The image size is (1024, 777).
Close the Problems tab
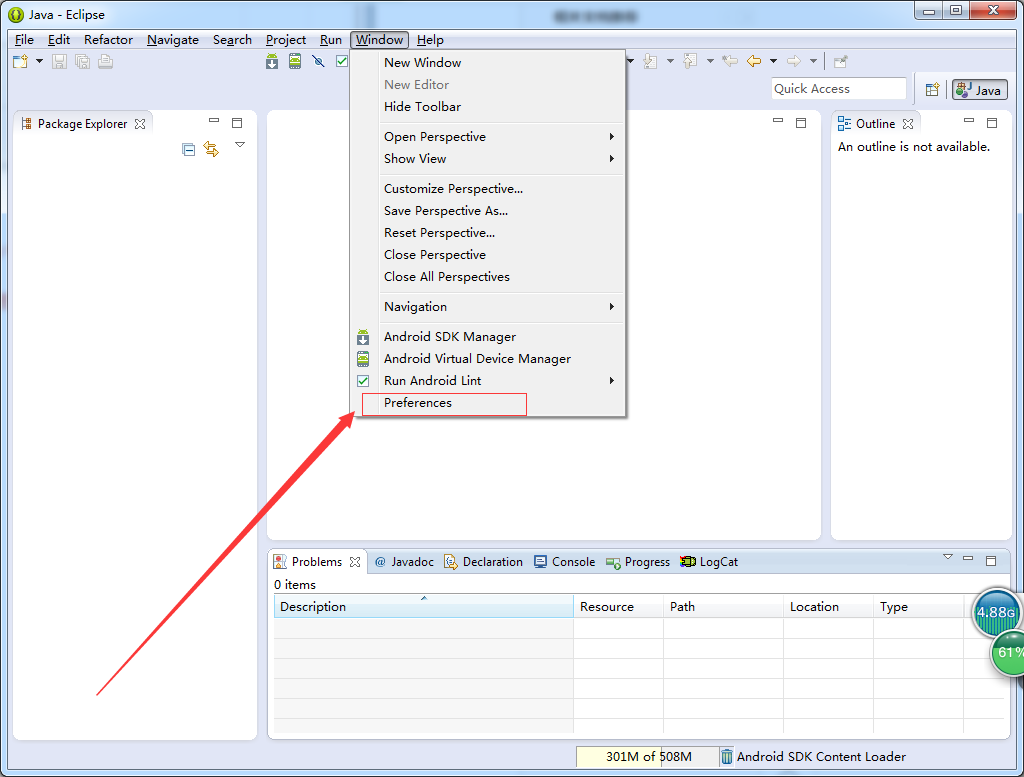click(x=355, y=562)
